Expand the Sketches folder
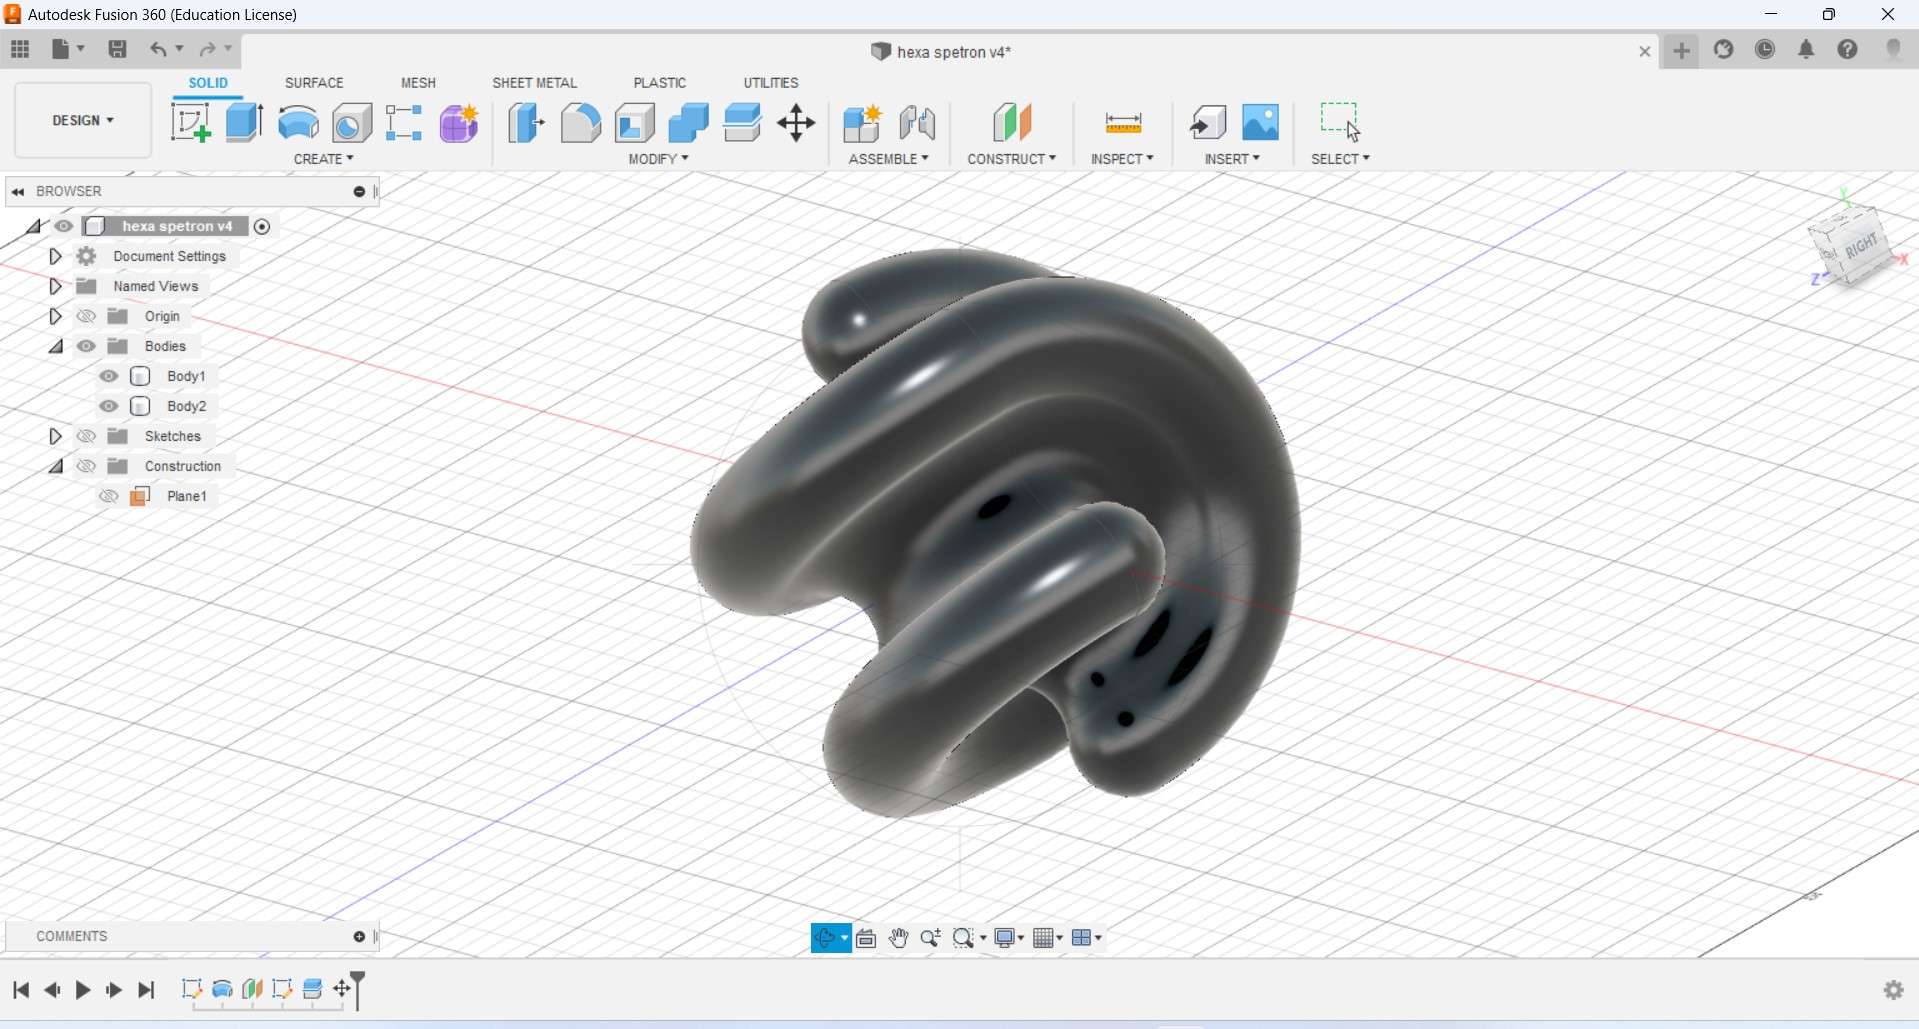Screen dimensions: 1919x1029 (56, 436)
